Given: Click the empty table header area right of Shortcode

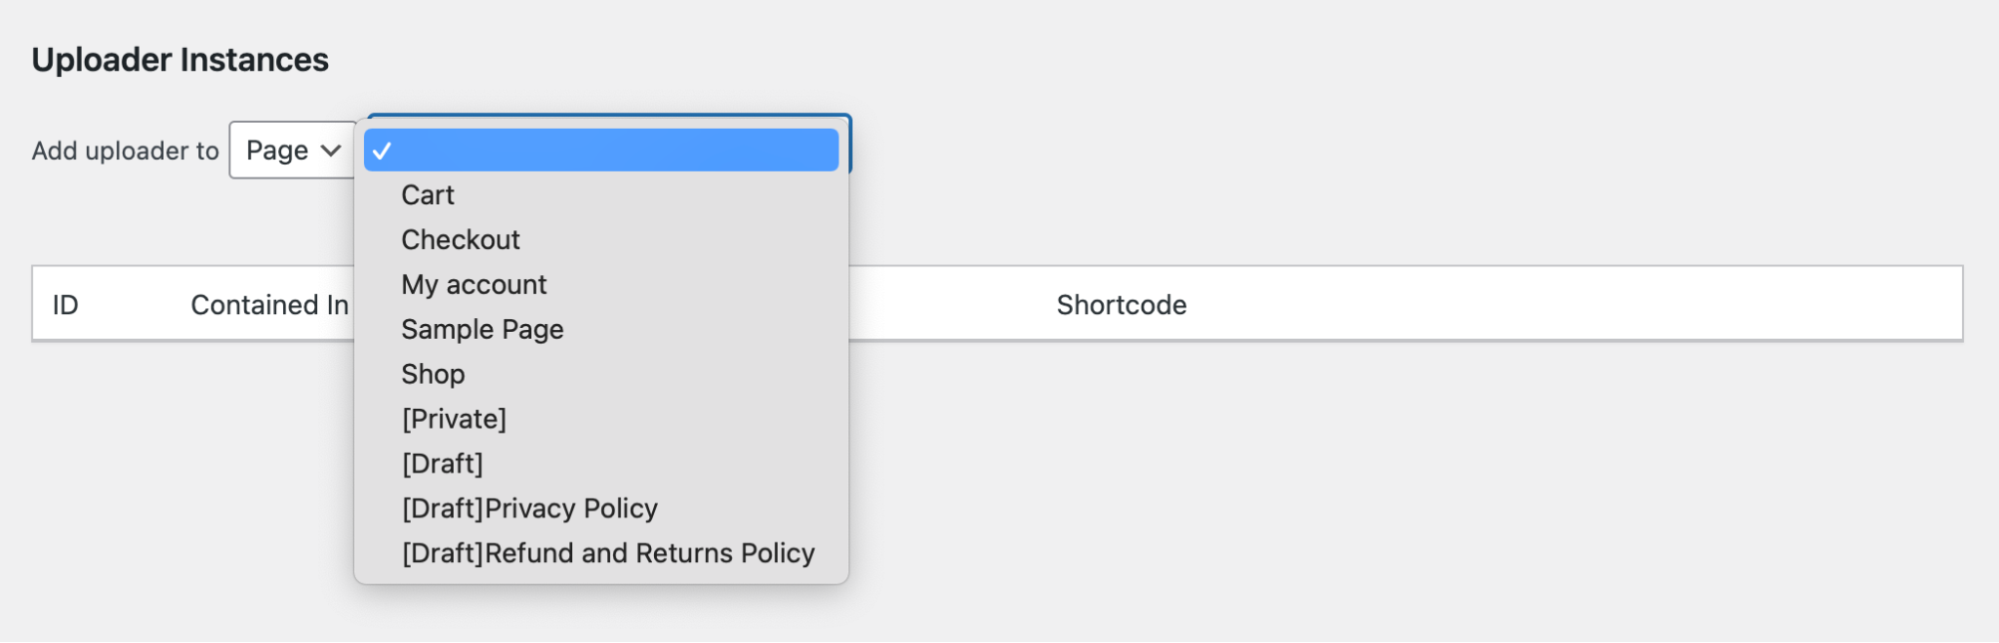Looking at the screenshot, I should [x=1575, y=304].
